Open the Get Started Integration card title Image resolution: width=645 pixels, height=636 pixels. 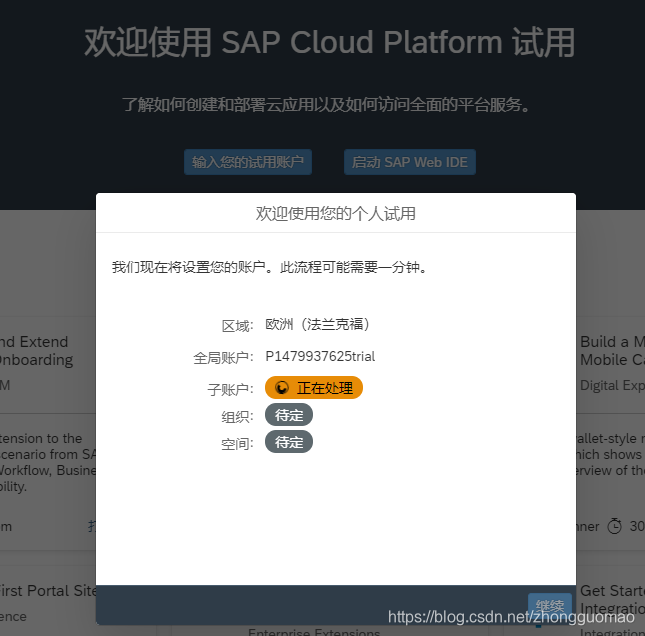[x=613, y=600]
